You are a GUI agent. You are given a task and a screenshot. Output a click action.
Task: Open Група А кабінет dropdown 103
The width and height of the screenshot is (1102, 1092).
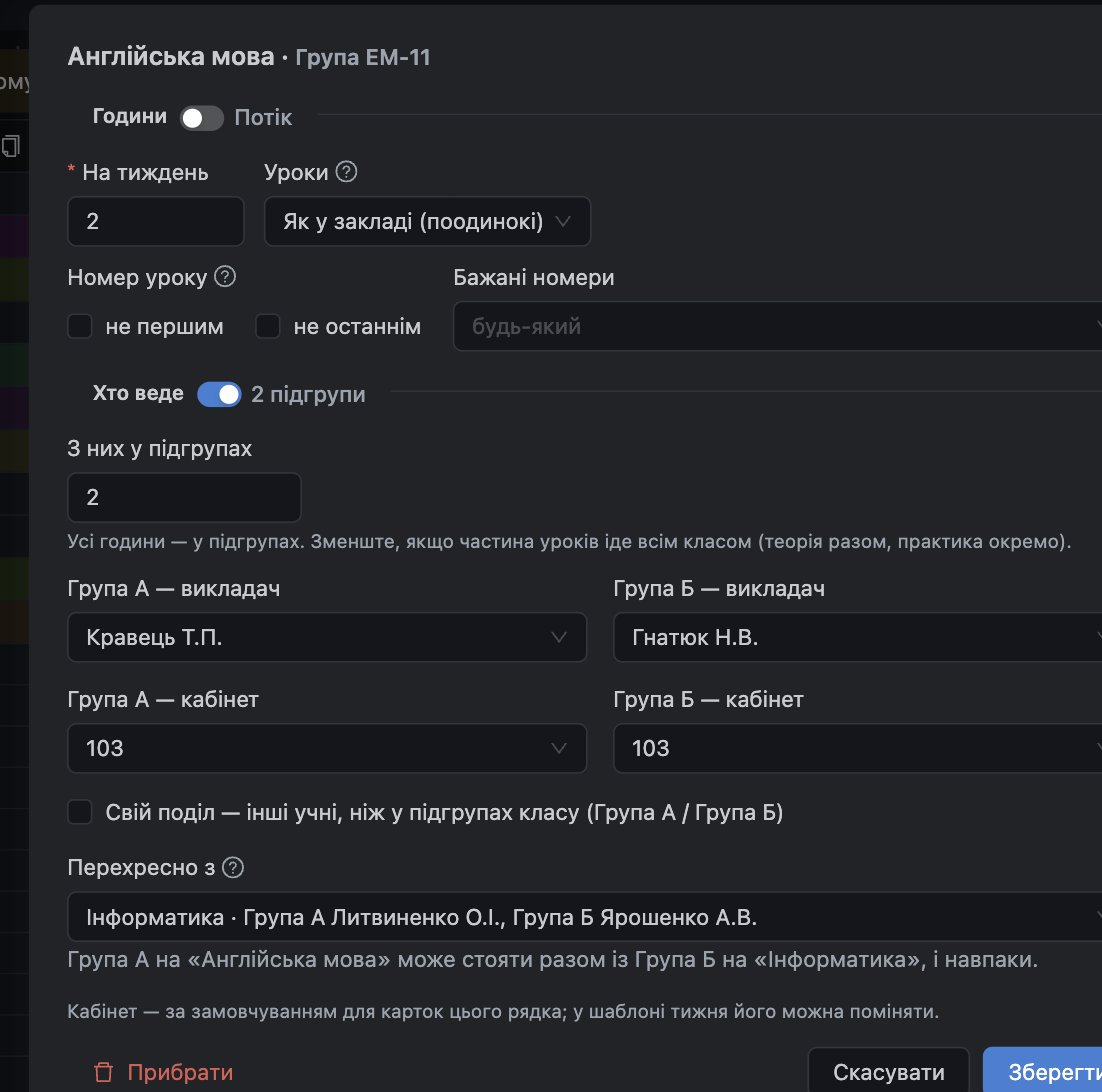(x=327, y=748)
